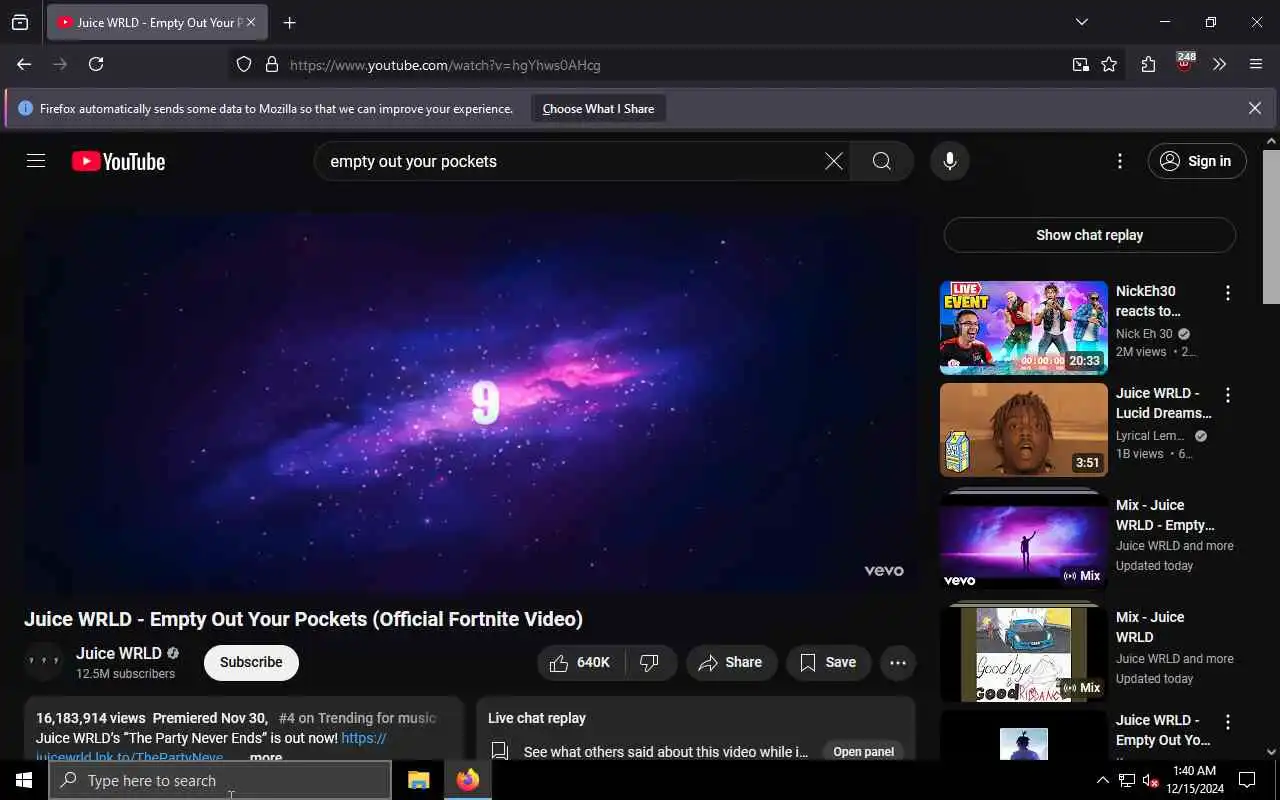This screenshot has height=800, width=1280.
Task: Click the Juice WRLD channel avatar
Action: pyautogui.click(x=44, y=662)
